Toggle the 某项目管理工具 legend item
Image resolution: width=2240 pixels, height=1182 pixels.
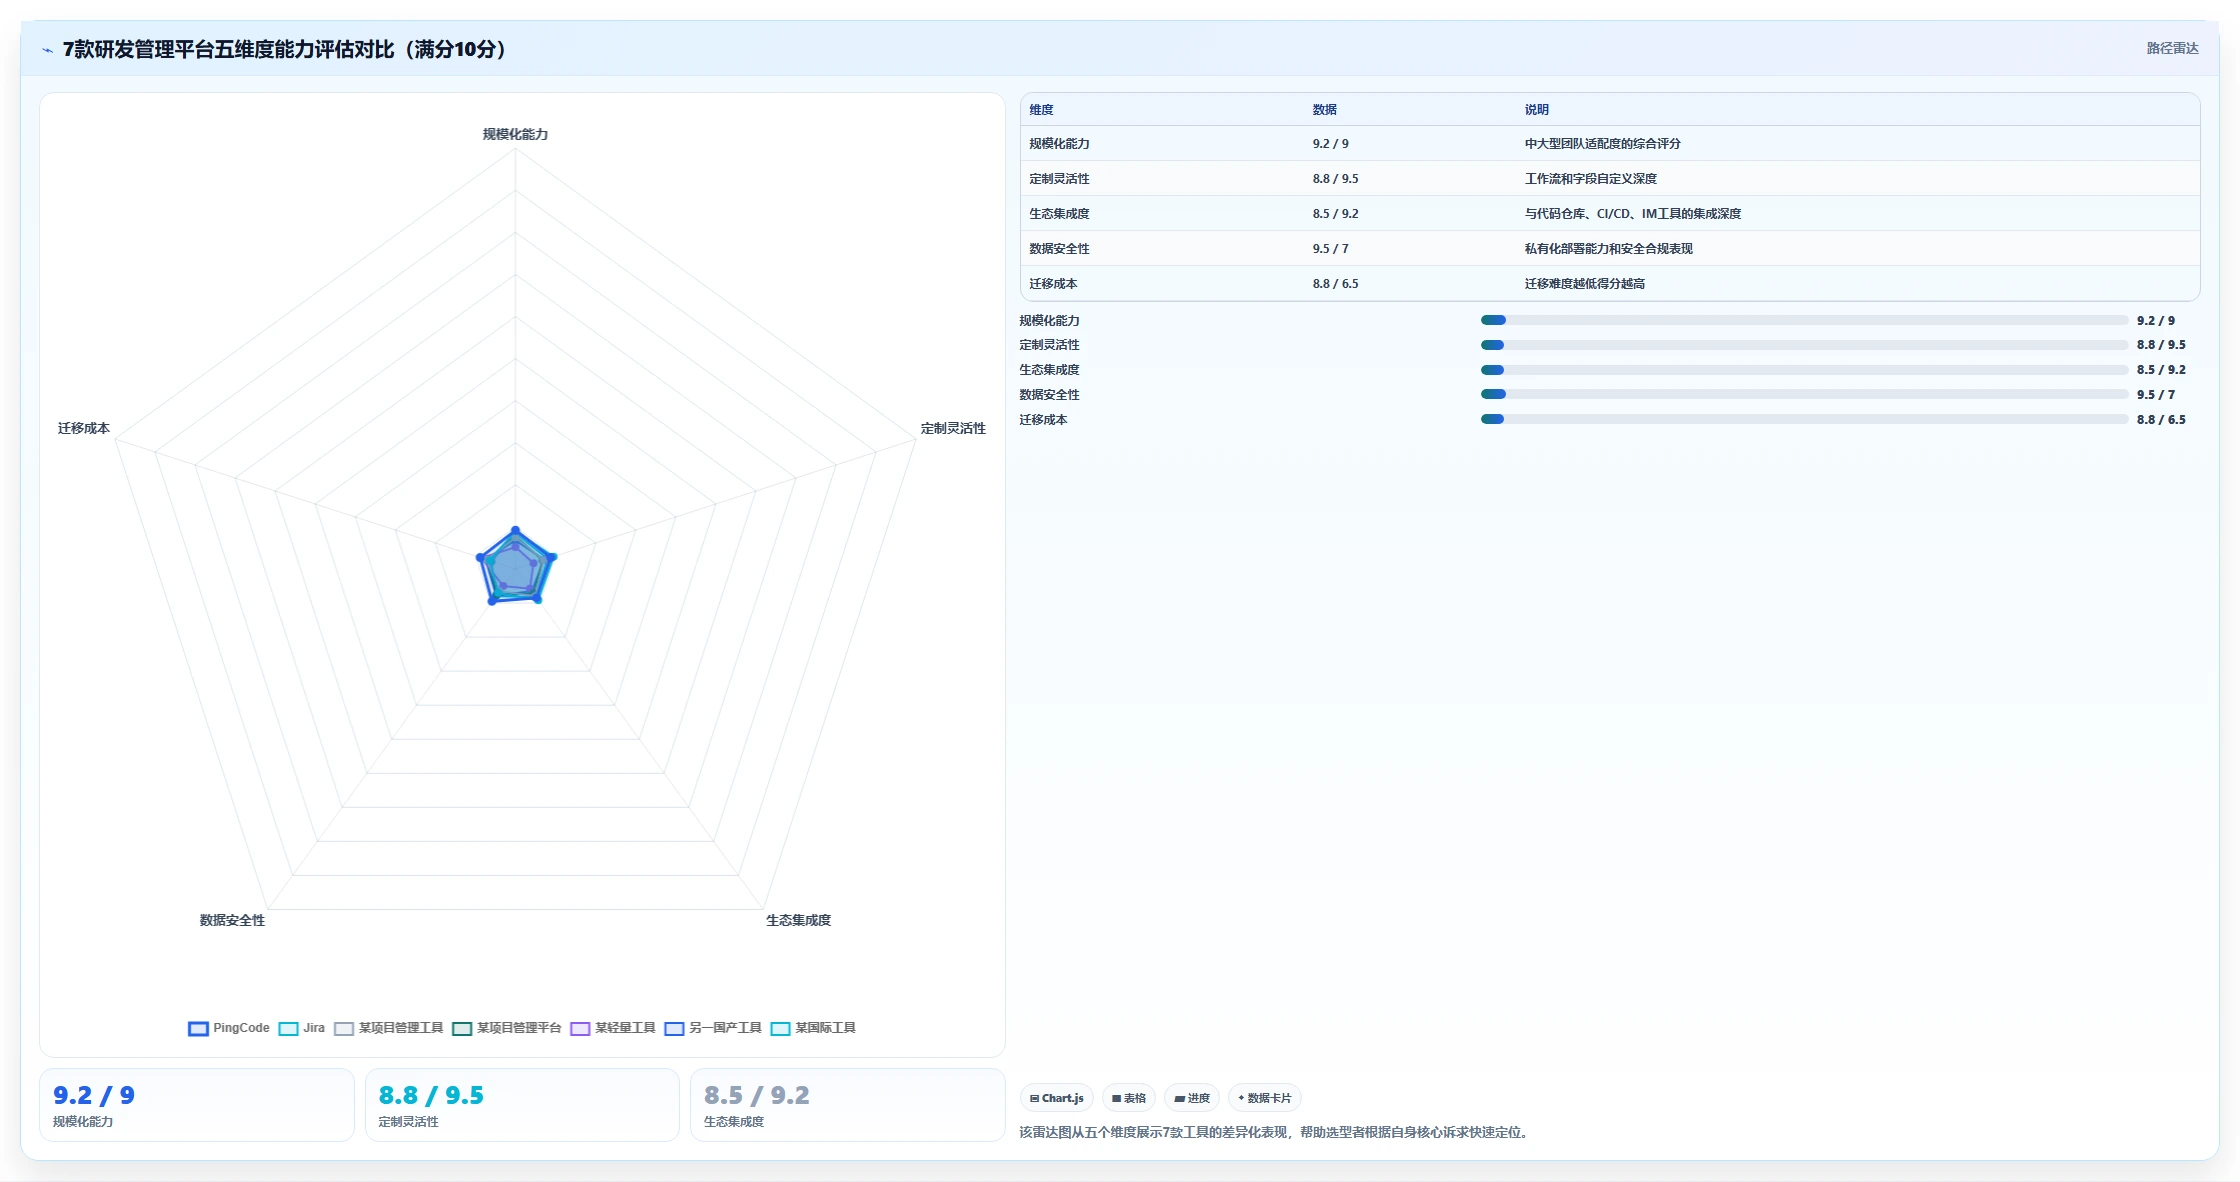point(388,1028)
